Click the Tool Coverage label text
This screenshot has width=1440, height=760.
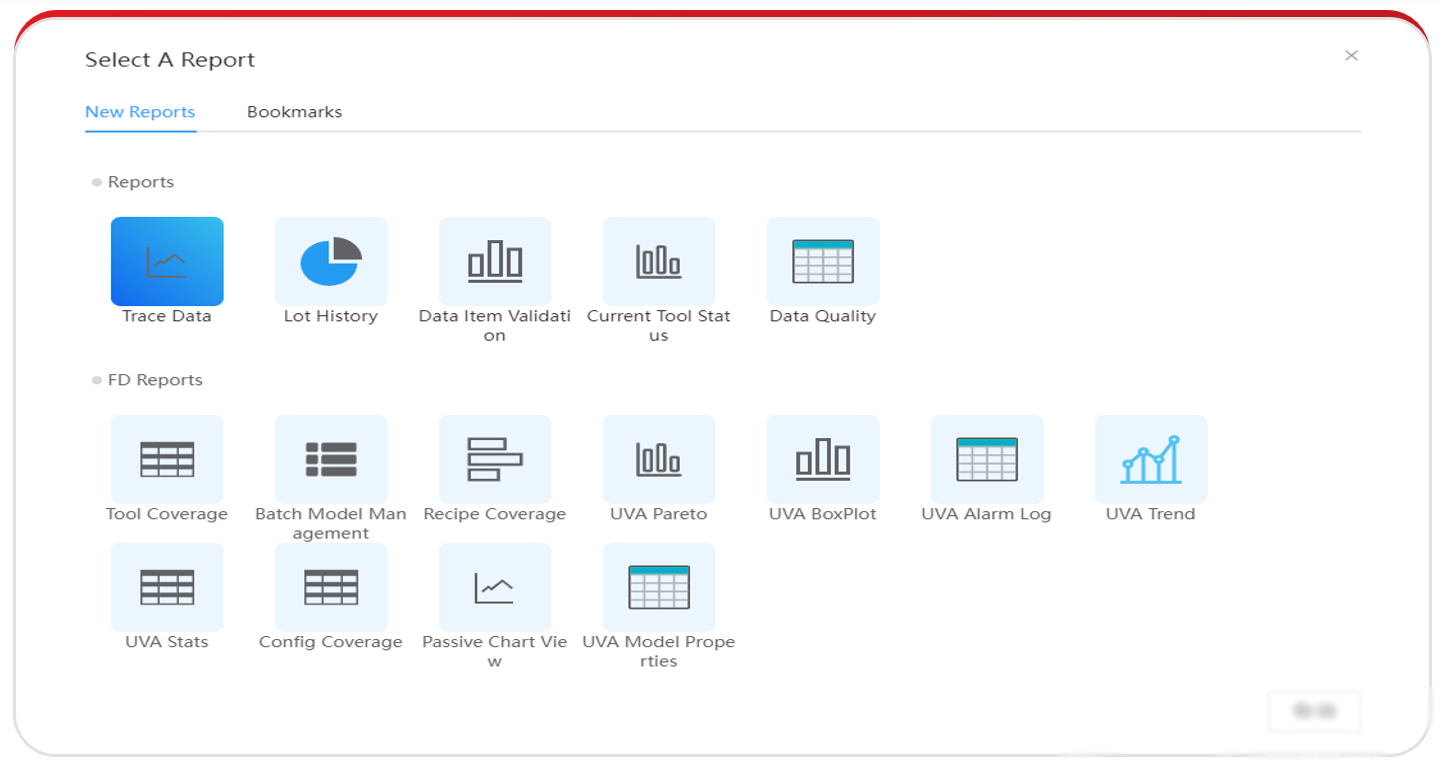click(x=167, y=514)
